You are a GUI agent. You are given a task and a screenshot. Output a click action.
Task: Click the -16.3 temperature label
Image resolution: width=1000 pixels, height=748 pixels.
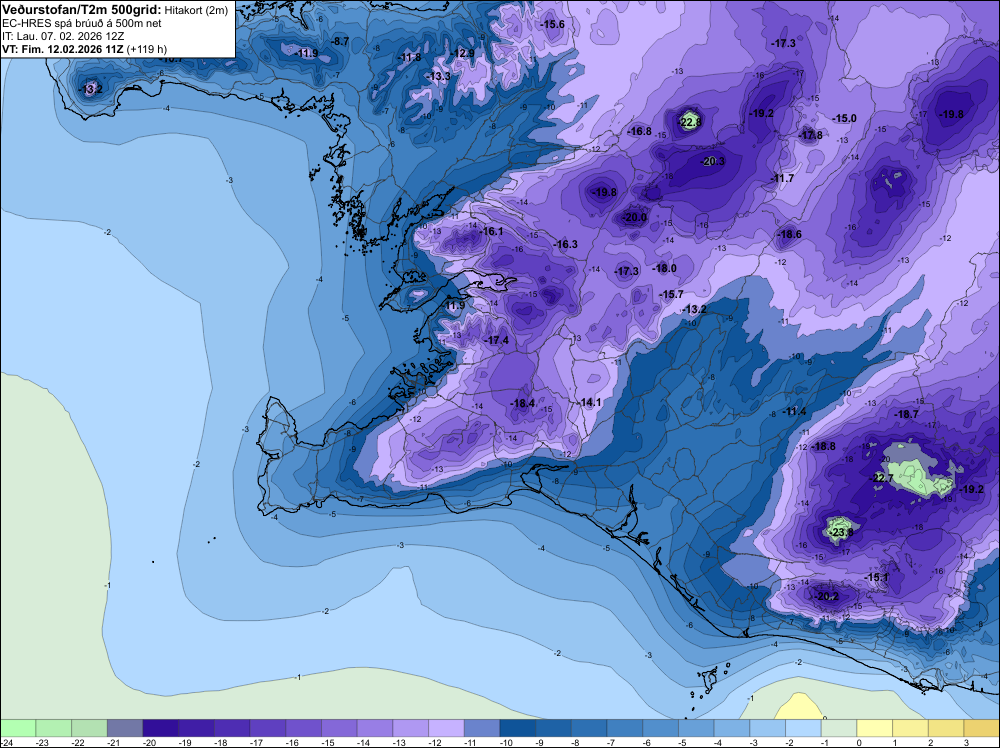pos(566,244)
